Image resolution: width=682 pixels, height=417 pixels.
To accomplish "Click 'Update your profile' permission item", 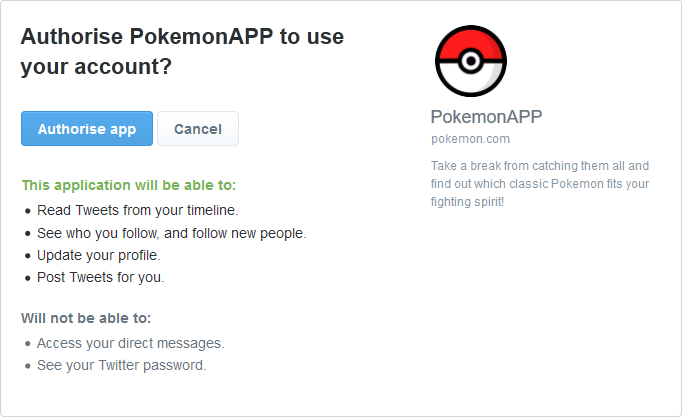I will pyautogui.click(x=99, y=255).
